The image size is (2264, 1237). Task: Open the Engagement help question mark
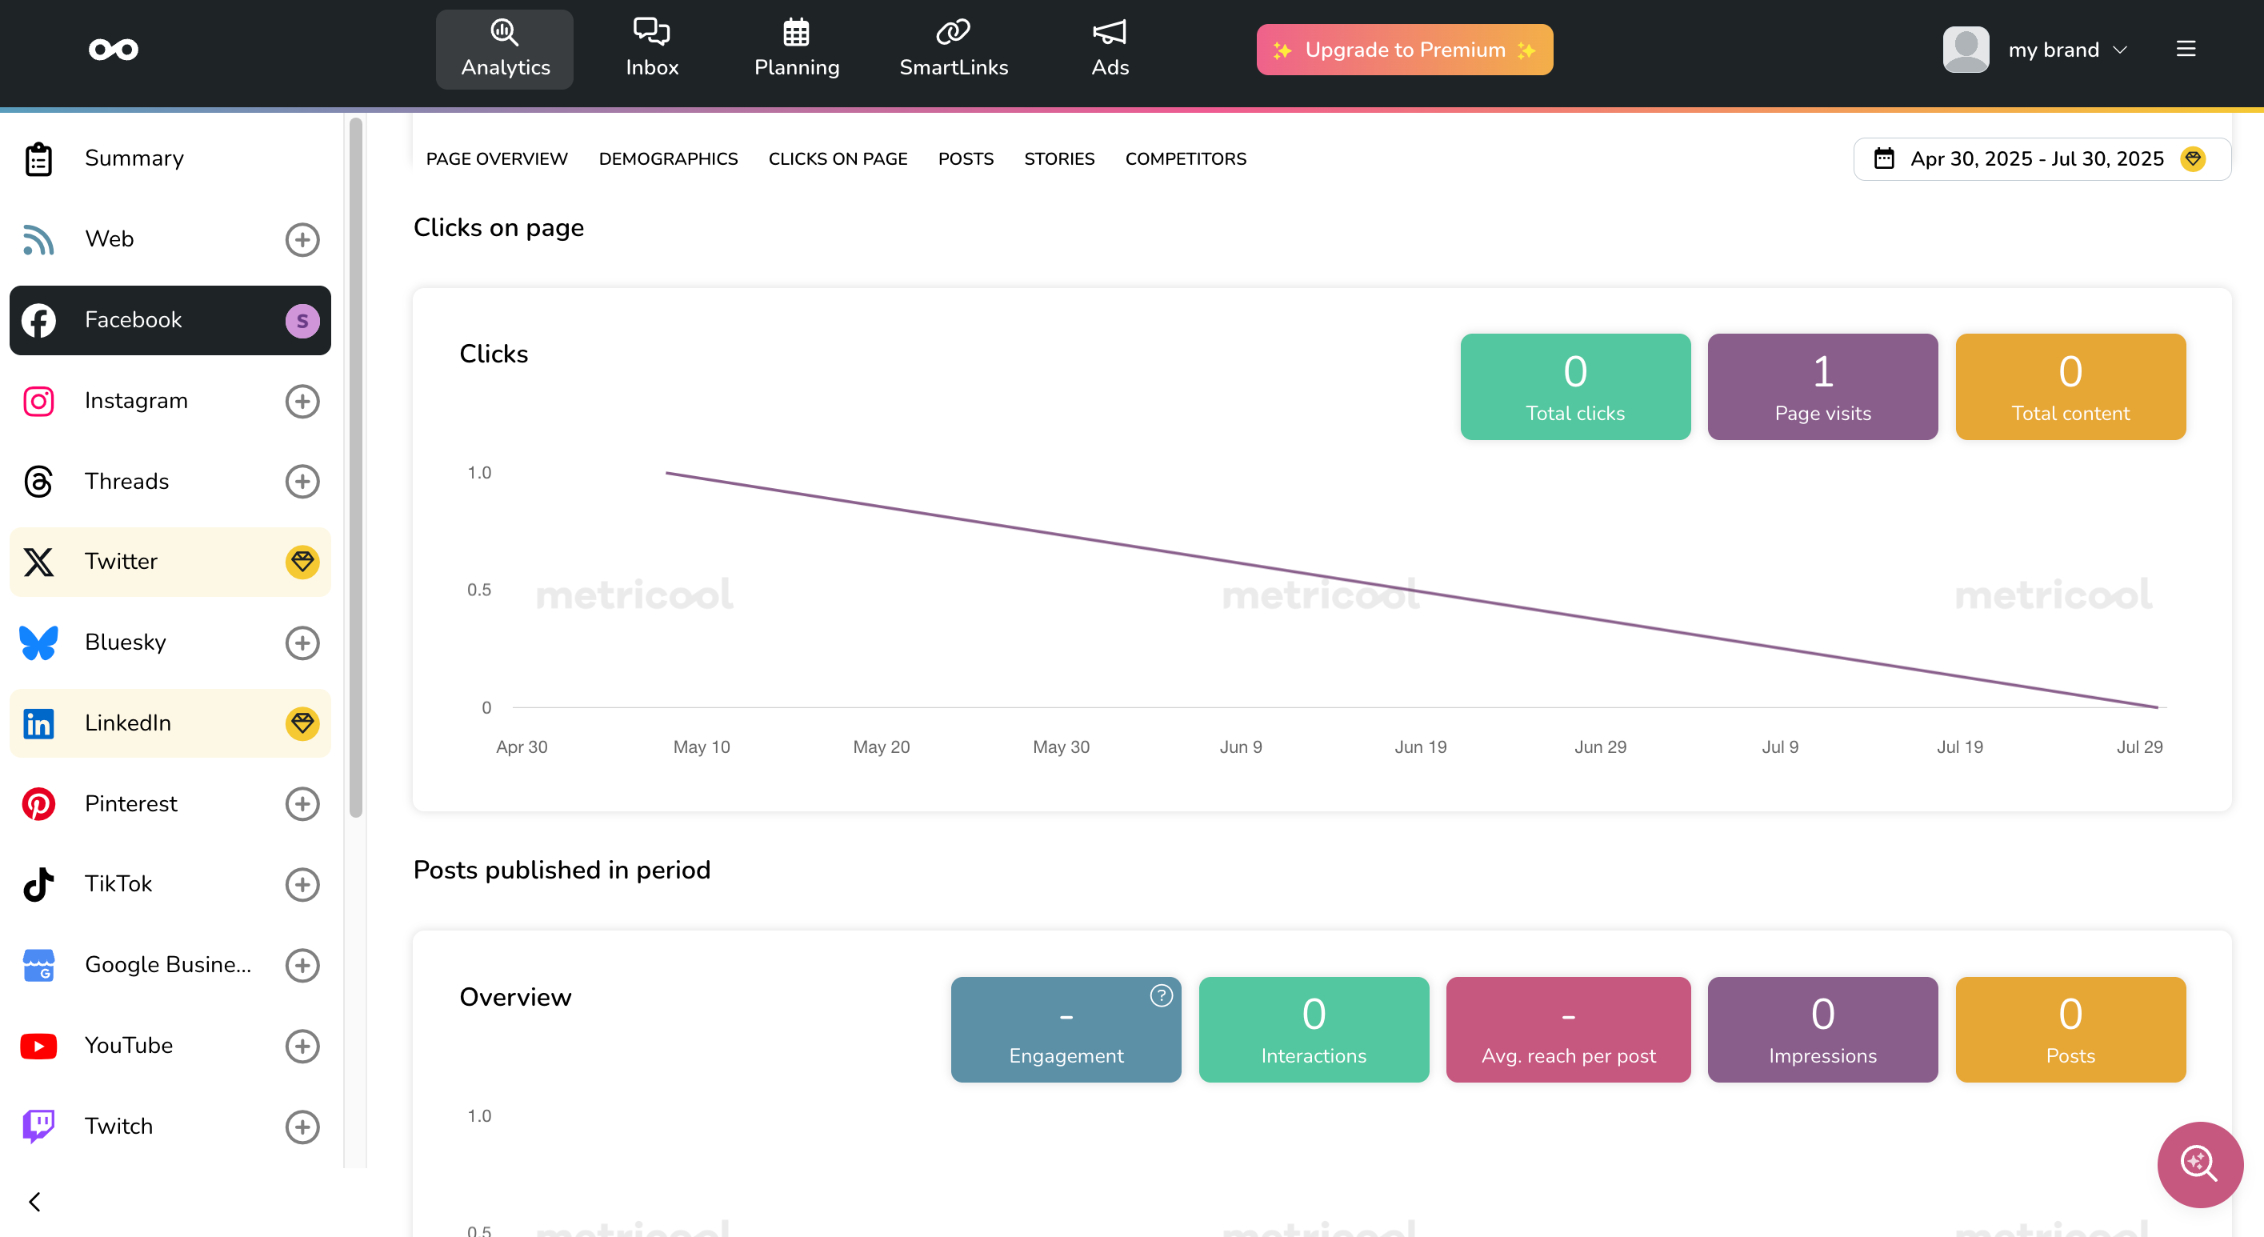[1161, 996]
